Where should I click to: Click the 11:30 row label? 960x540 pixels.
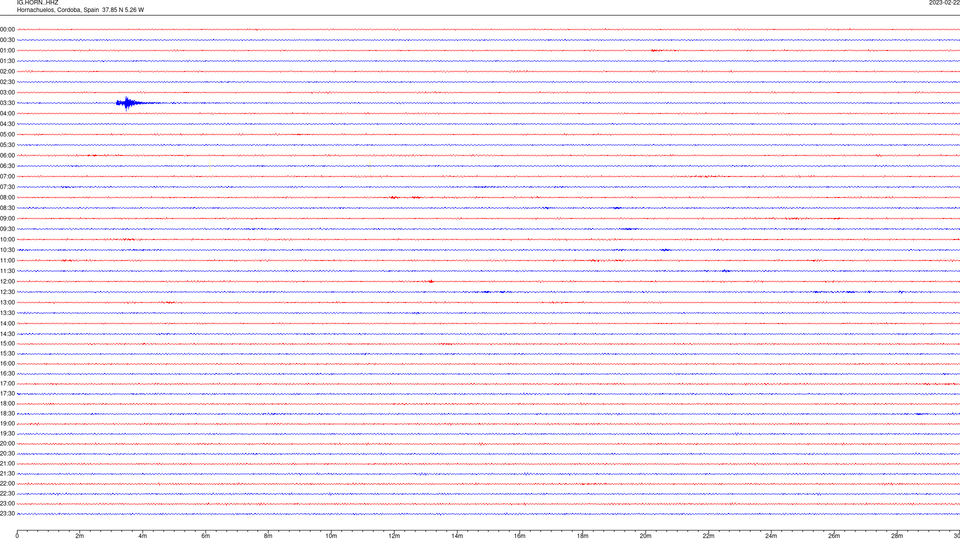[7, 271]
